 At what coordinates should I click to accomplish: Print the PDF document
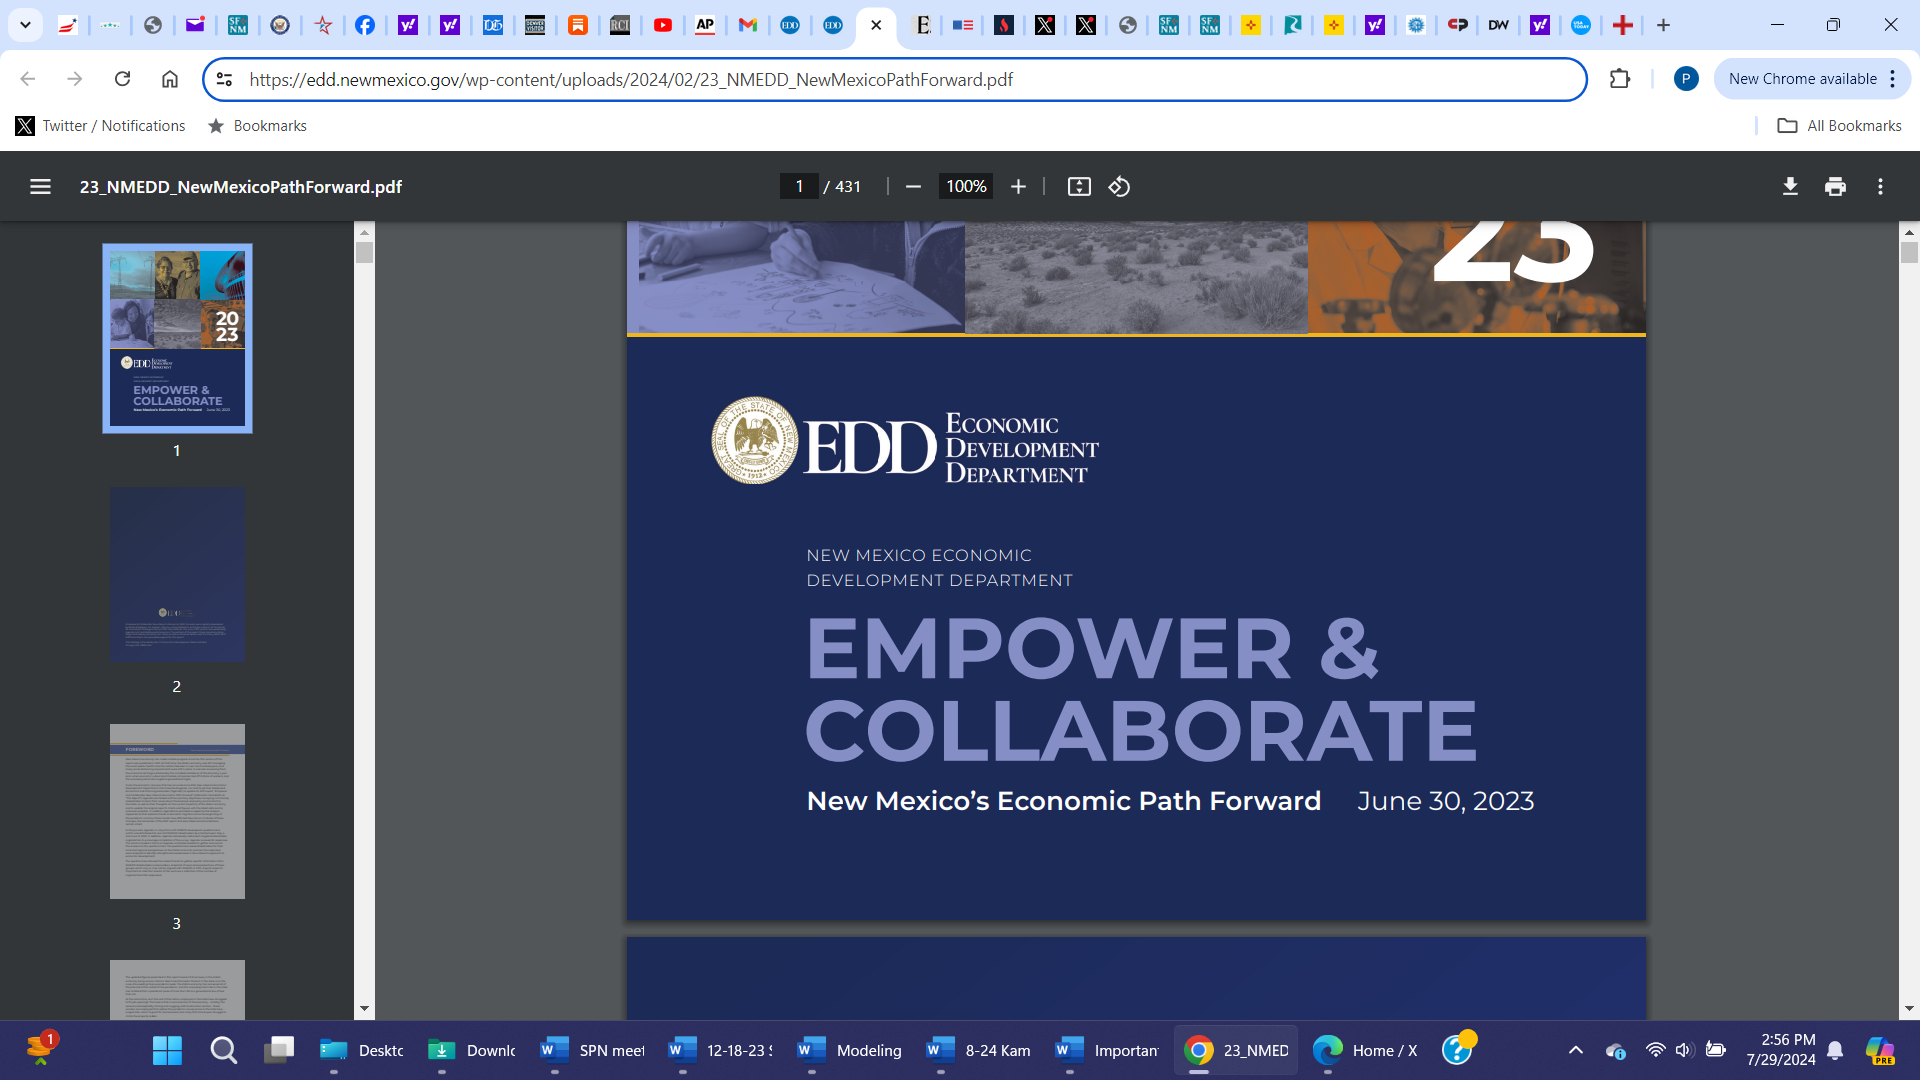tap(1835, 187)
